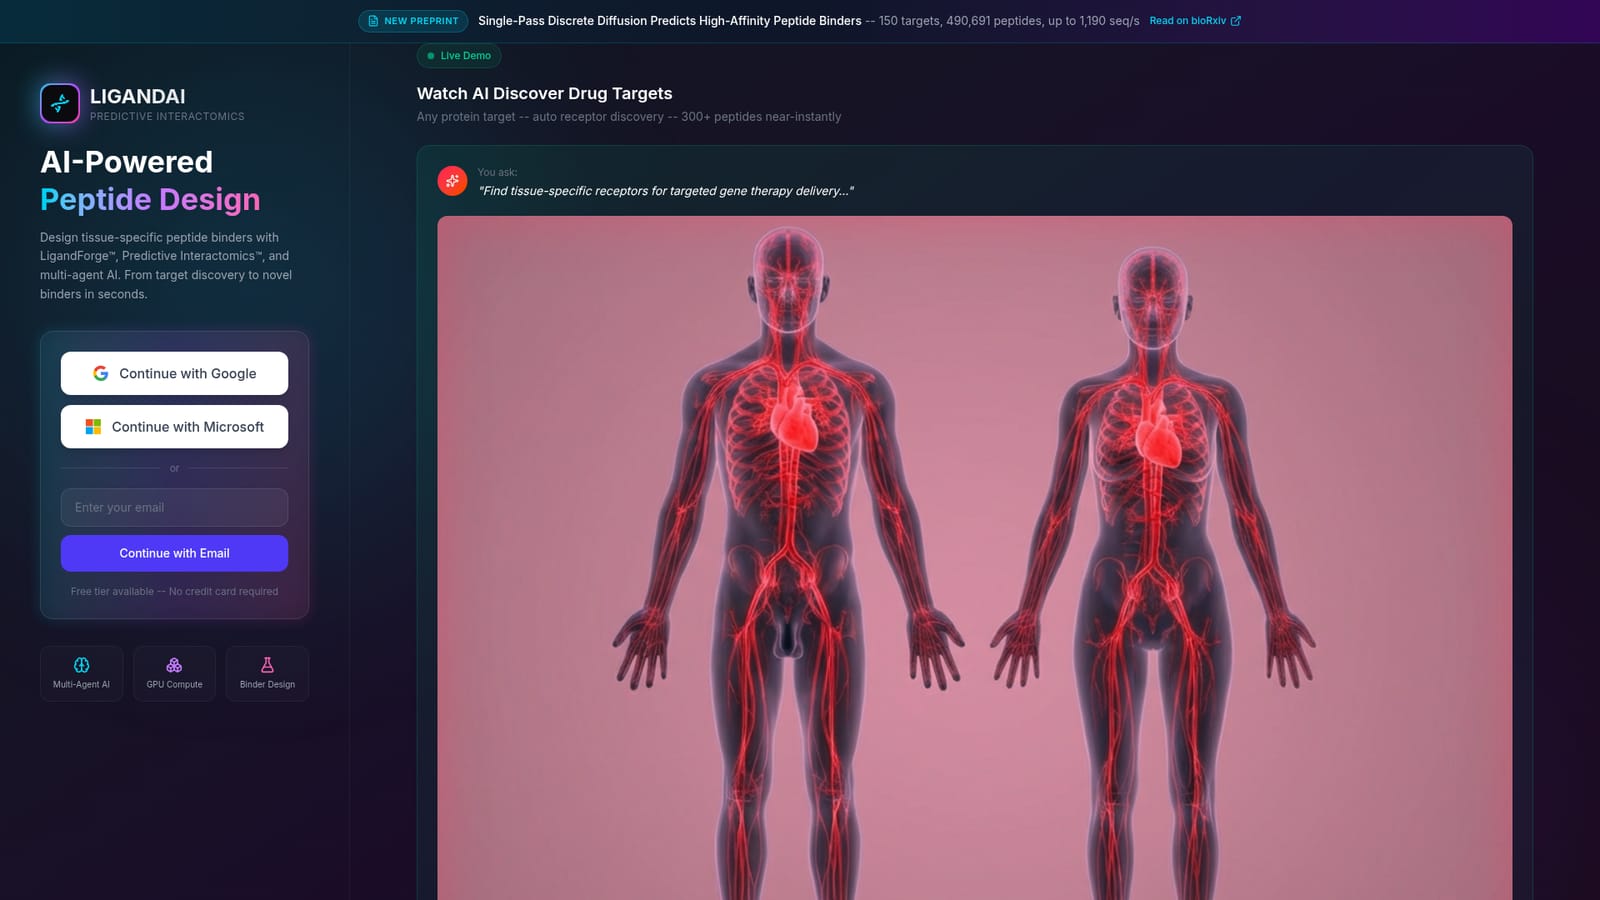Click the preprint title in the banner
This screenshot has height=900, width=1600.
point(669,21)
